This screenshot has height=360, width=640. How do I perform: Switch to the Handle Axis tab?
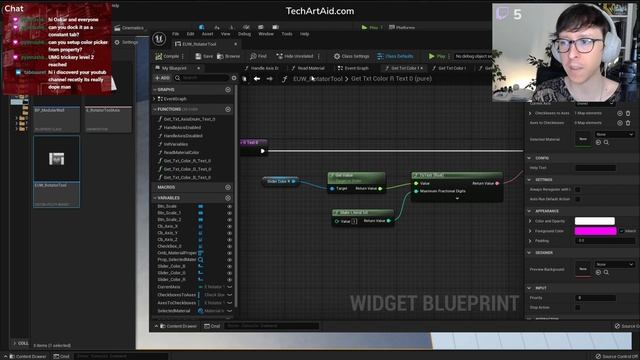point(261,68)
